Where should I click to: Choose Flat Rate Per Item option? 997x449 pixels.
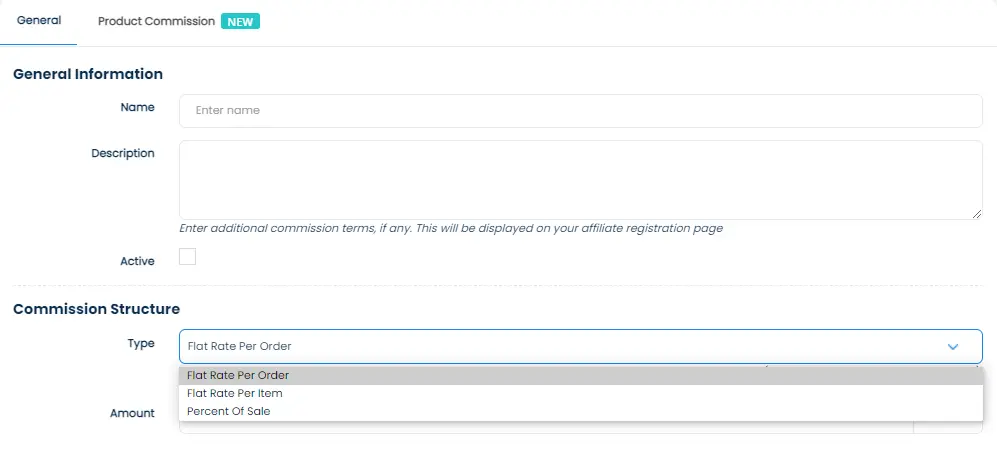click(x=235, y=394)
